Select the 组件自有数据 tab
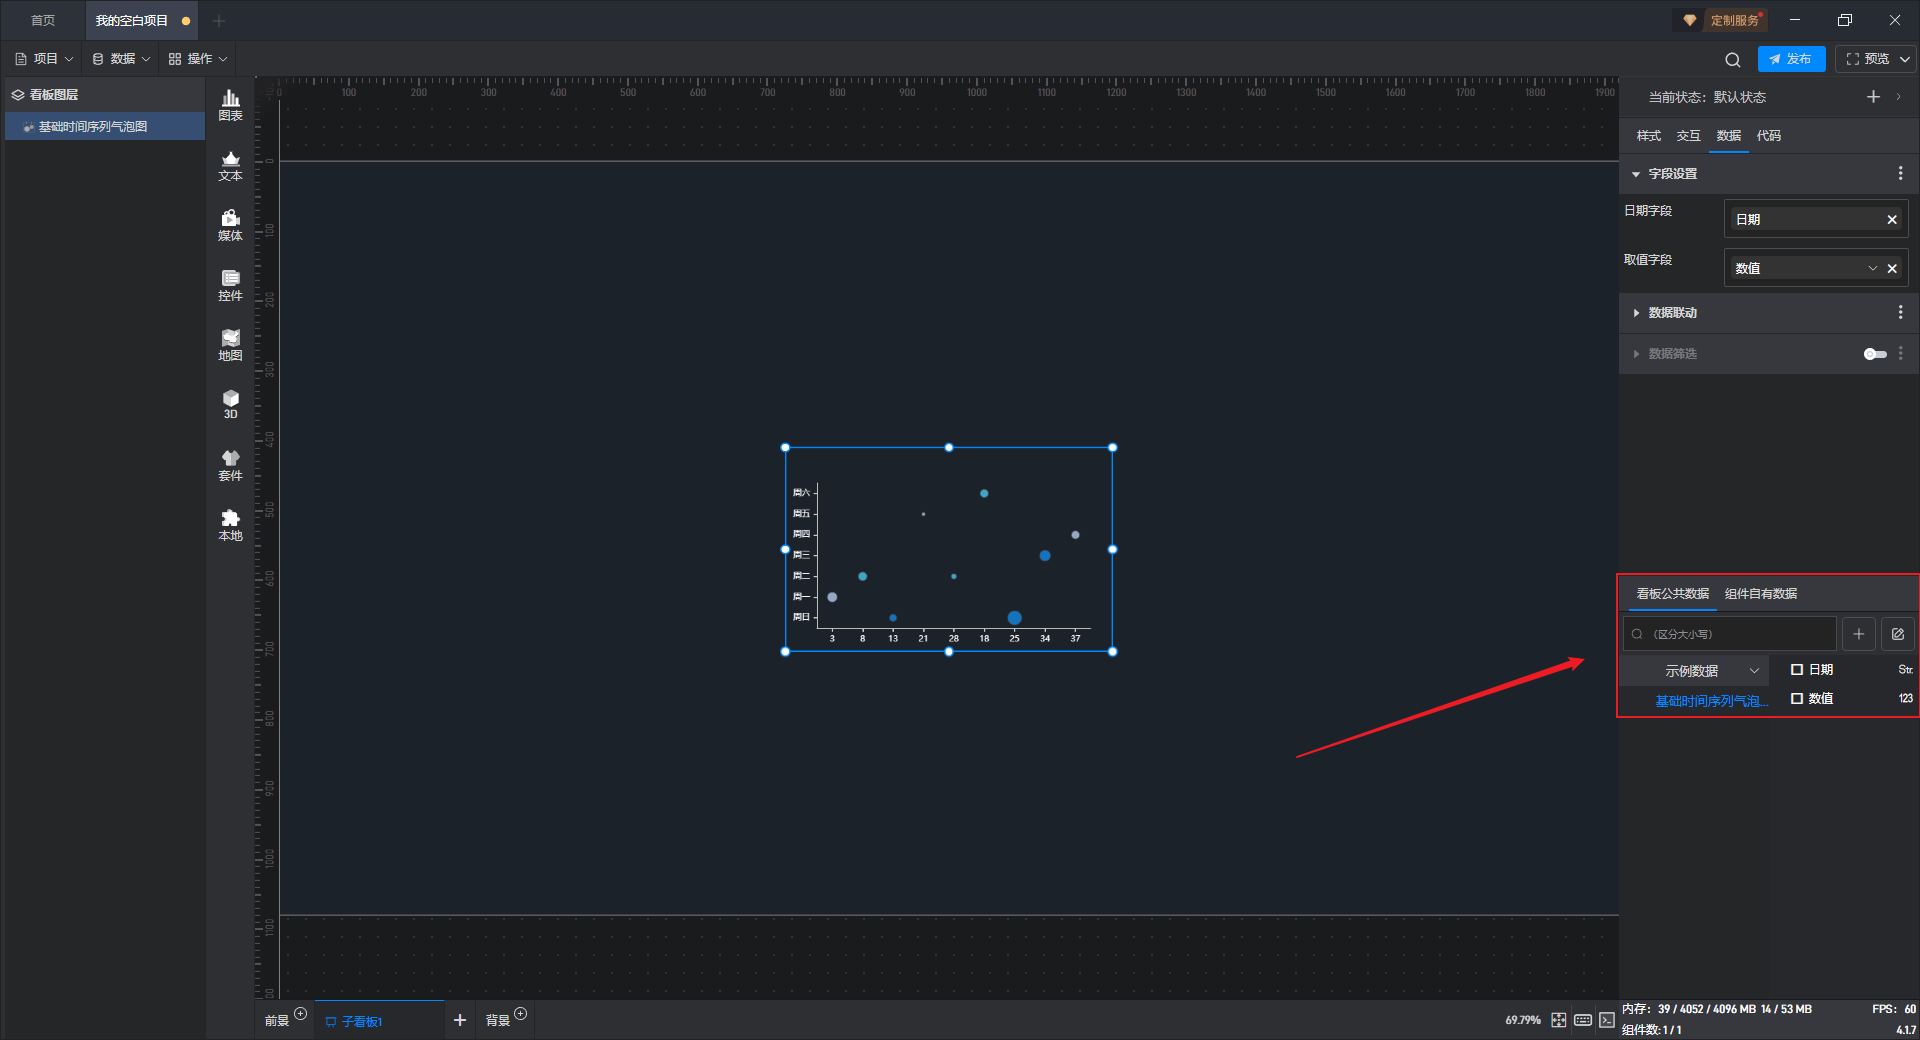The width and height of the screenshot is (1920, 1040). tap(1761, 594)
